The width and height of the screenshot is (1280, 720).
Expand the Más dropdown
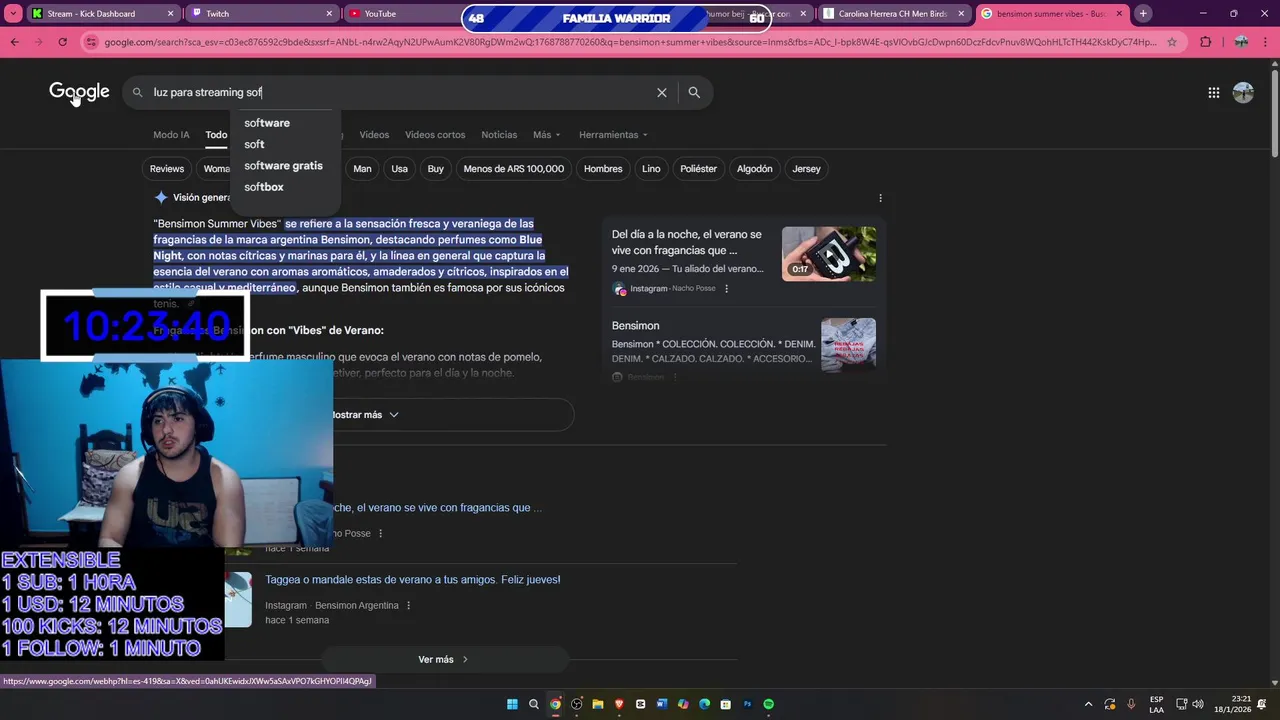click(546, 135)
